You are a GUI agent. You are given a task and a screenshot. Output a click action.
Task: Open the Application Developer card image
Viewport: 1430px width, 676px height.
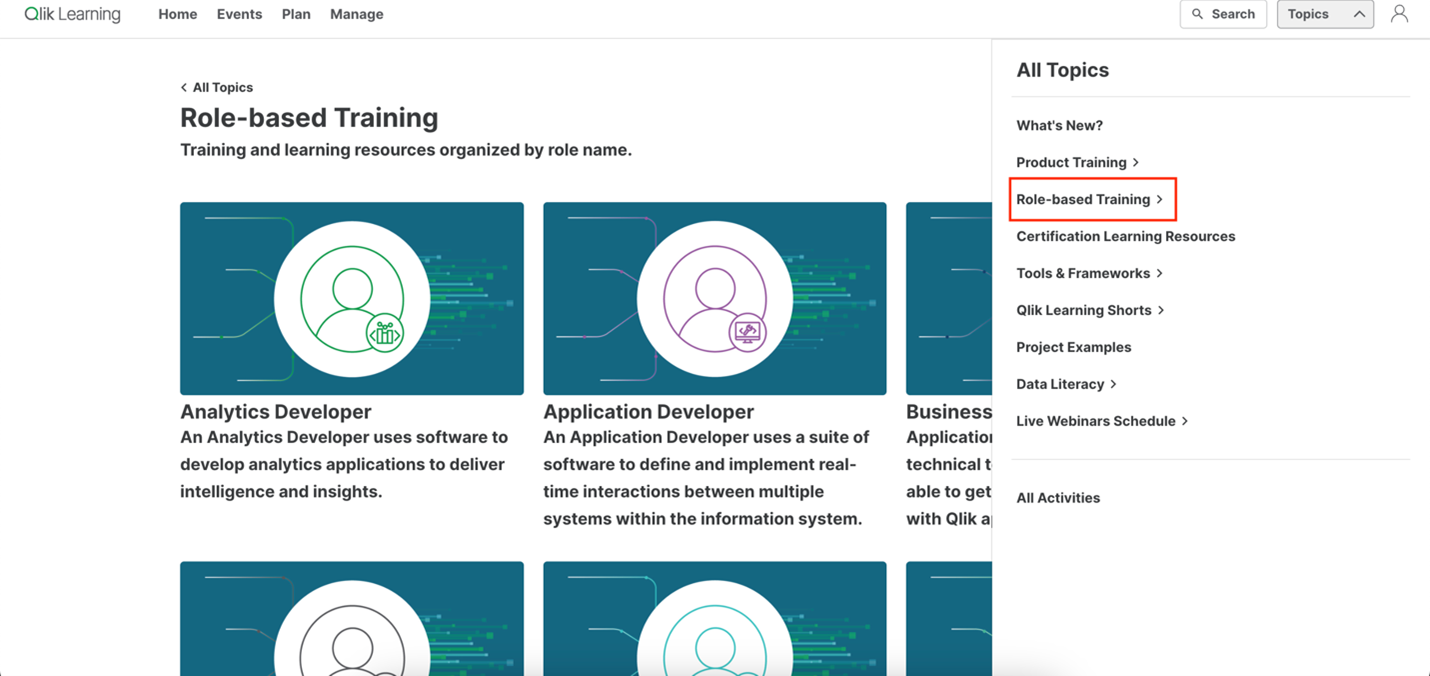pyautogui.click(x=715, y=299)
